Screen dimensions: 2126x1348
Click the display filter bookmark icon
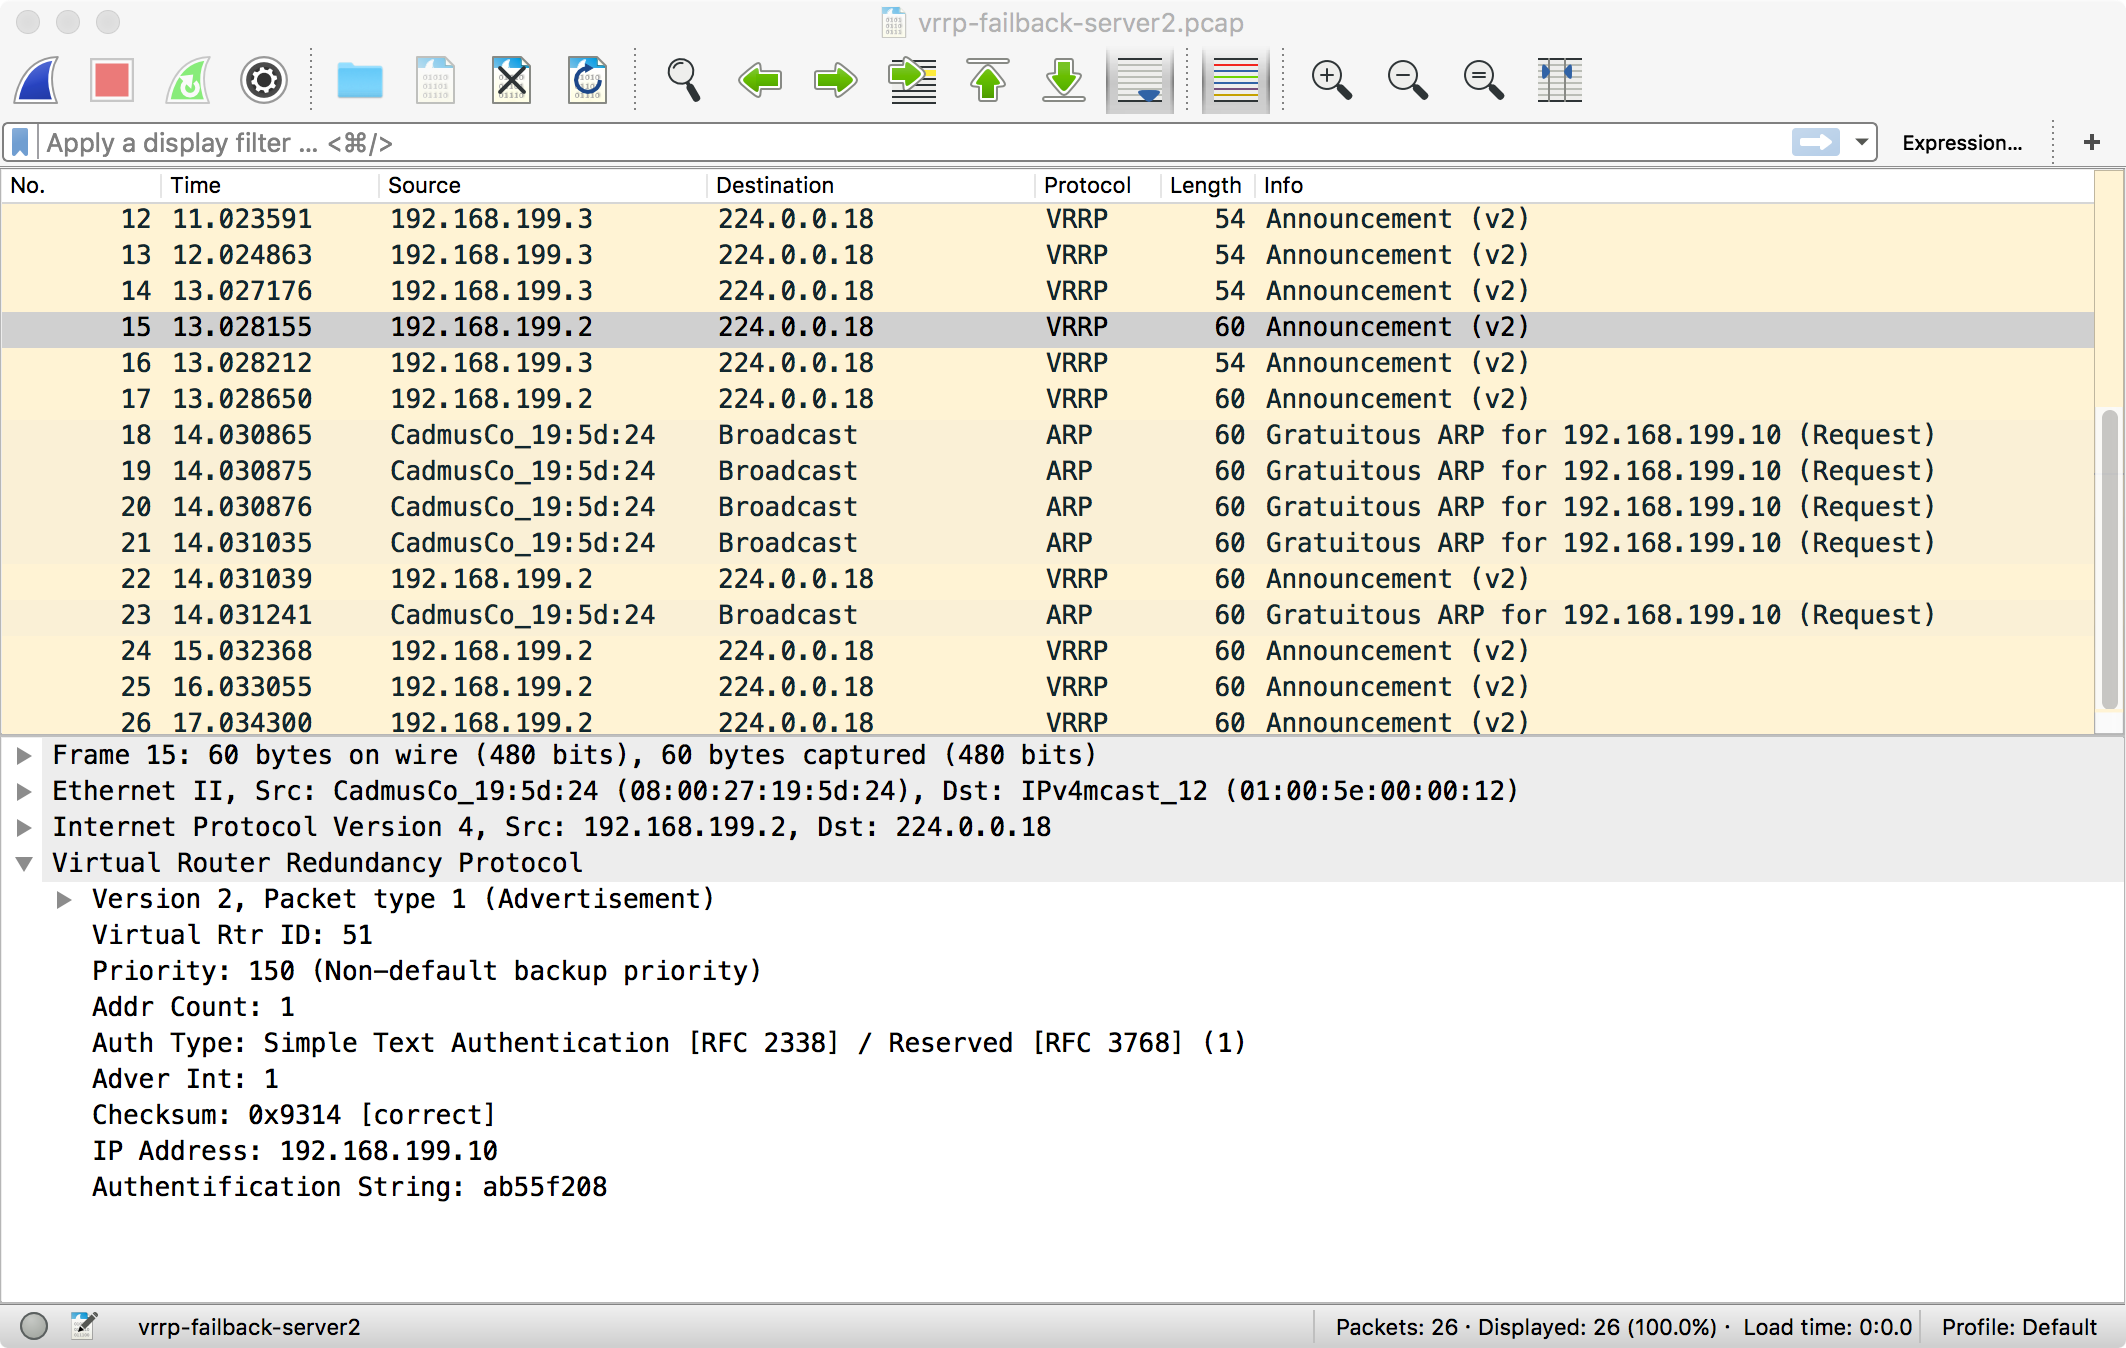tap(20, 143)
